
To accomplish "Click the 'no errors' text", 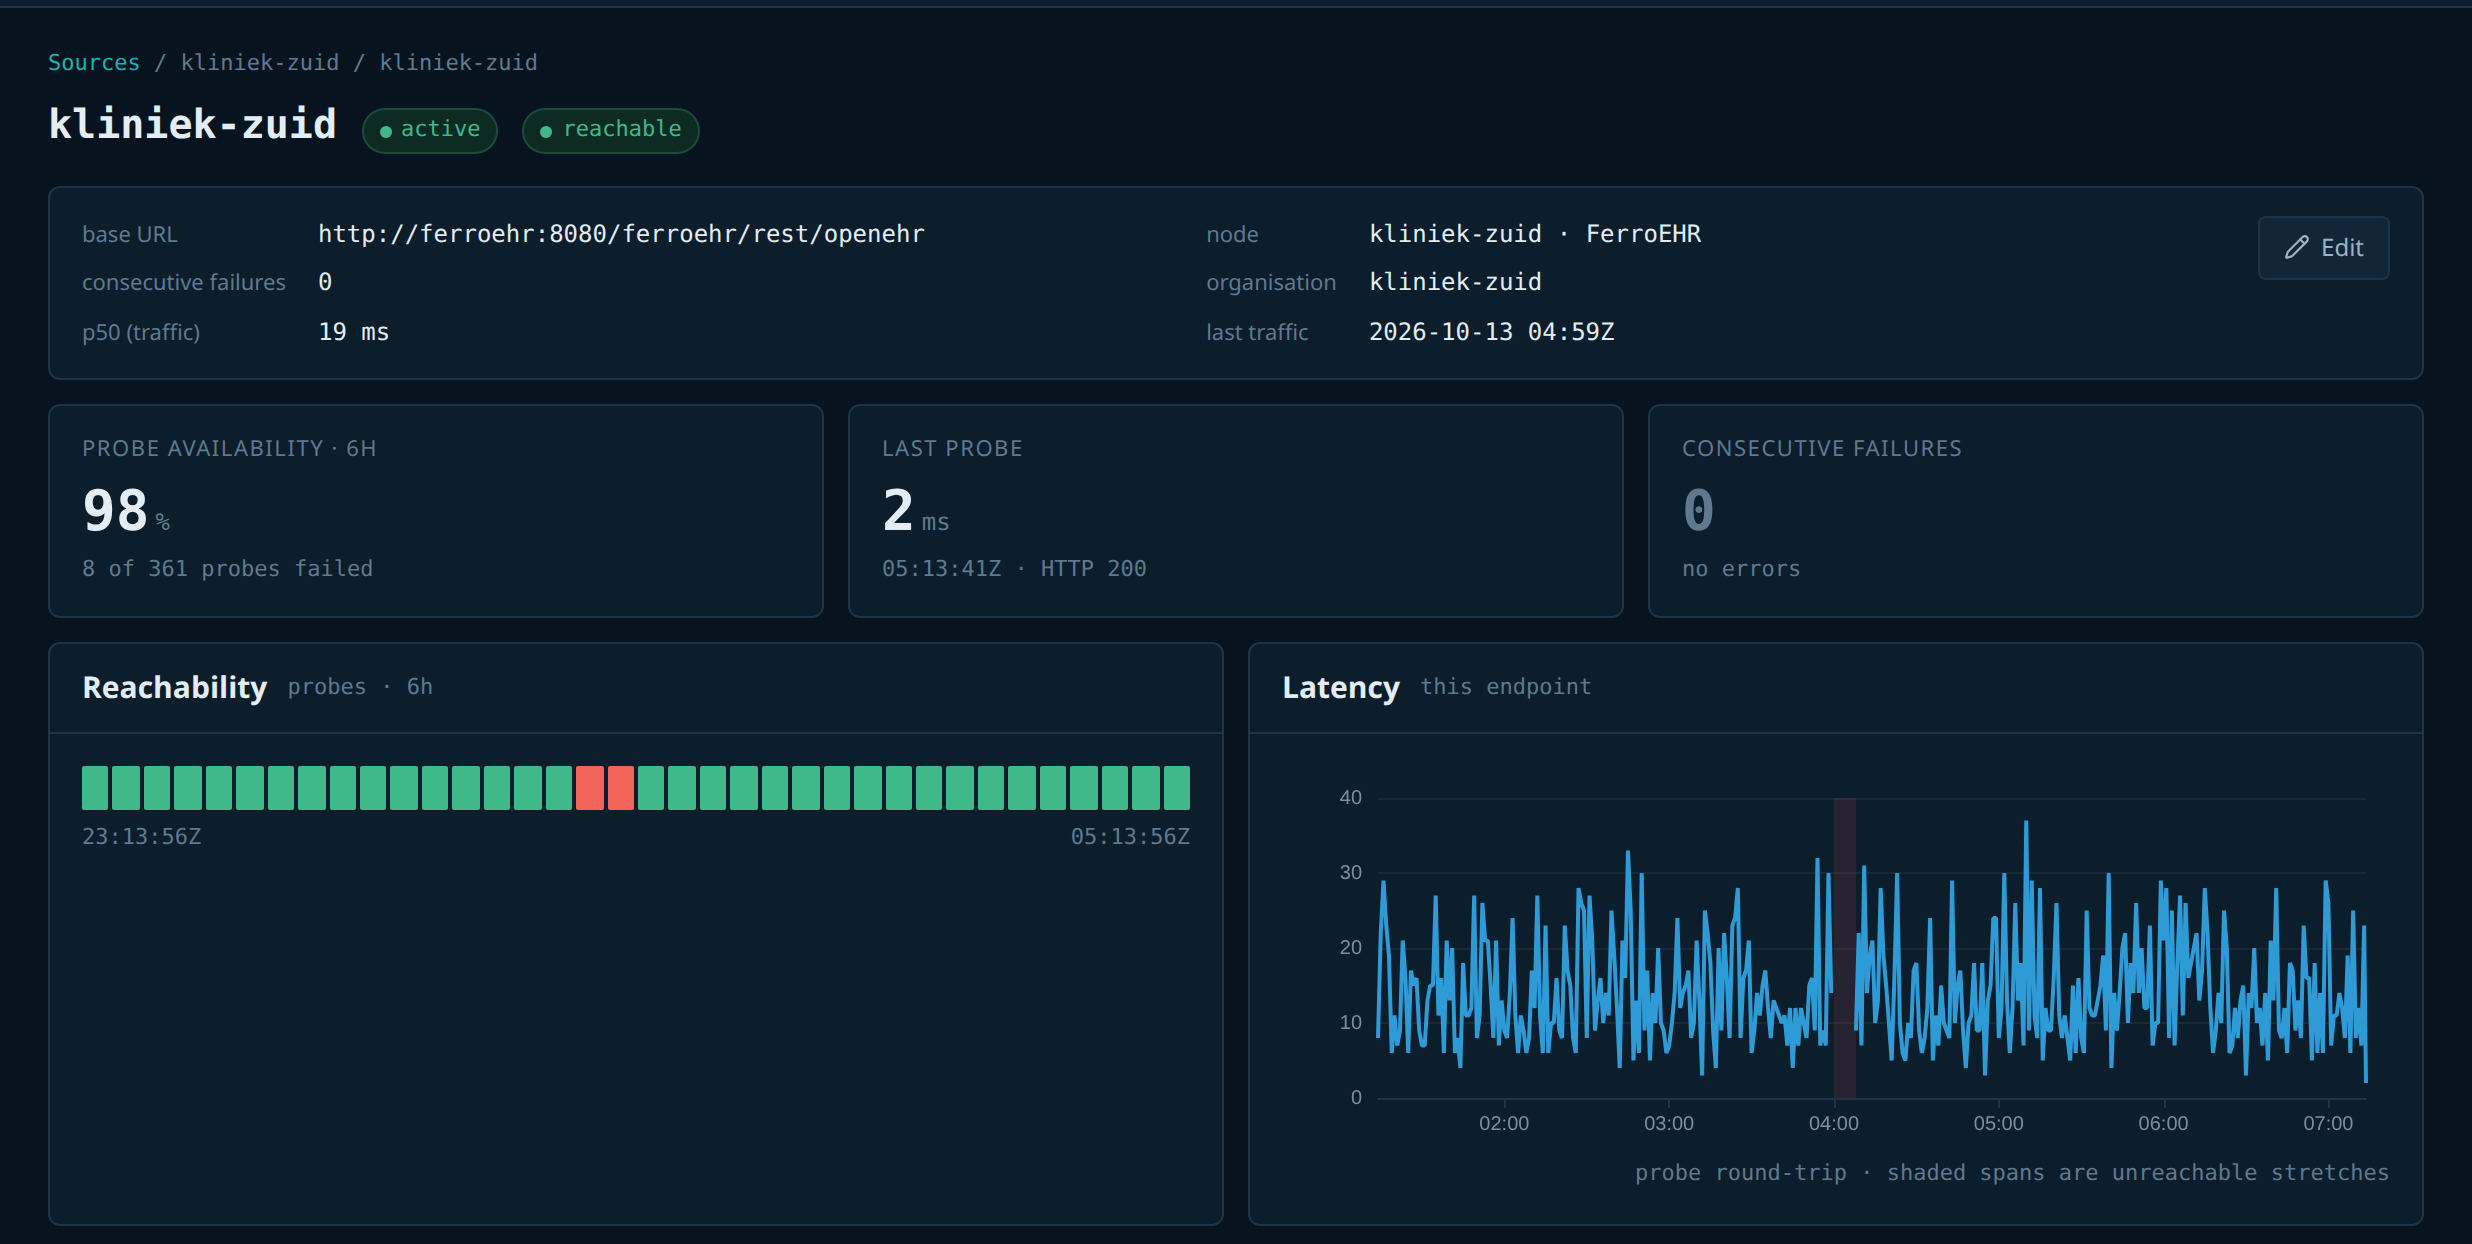I will [1741, 568].
